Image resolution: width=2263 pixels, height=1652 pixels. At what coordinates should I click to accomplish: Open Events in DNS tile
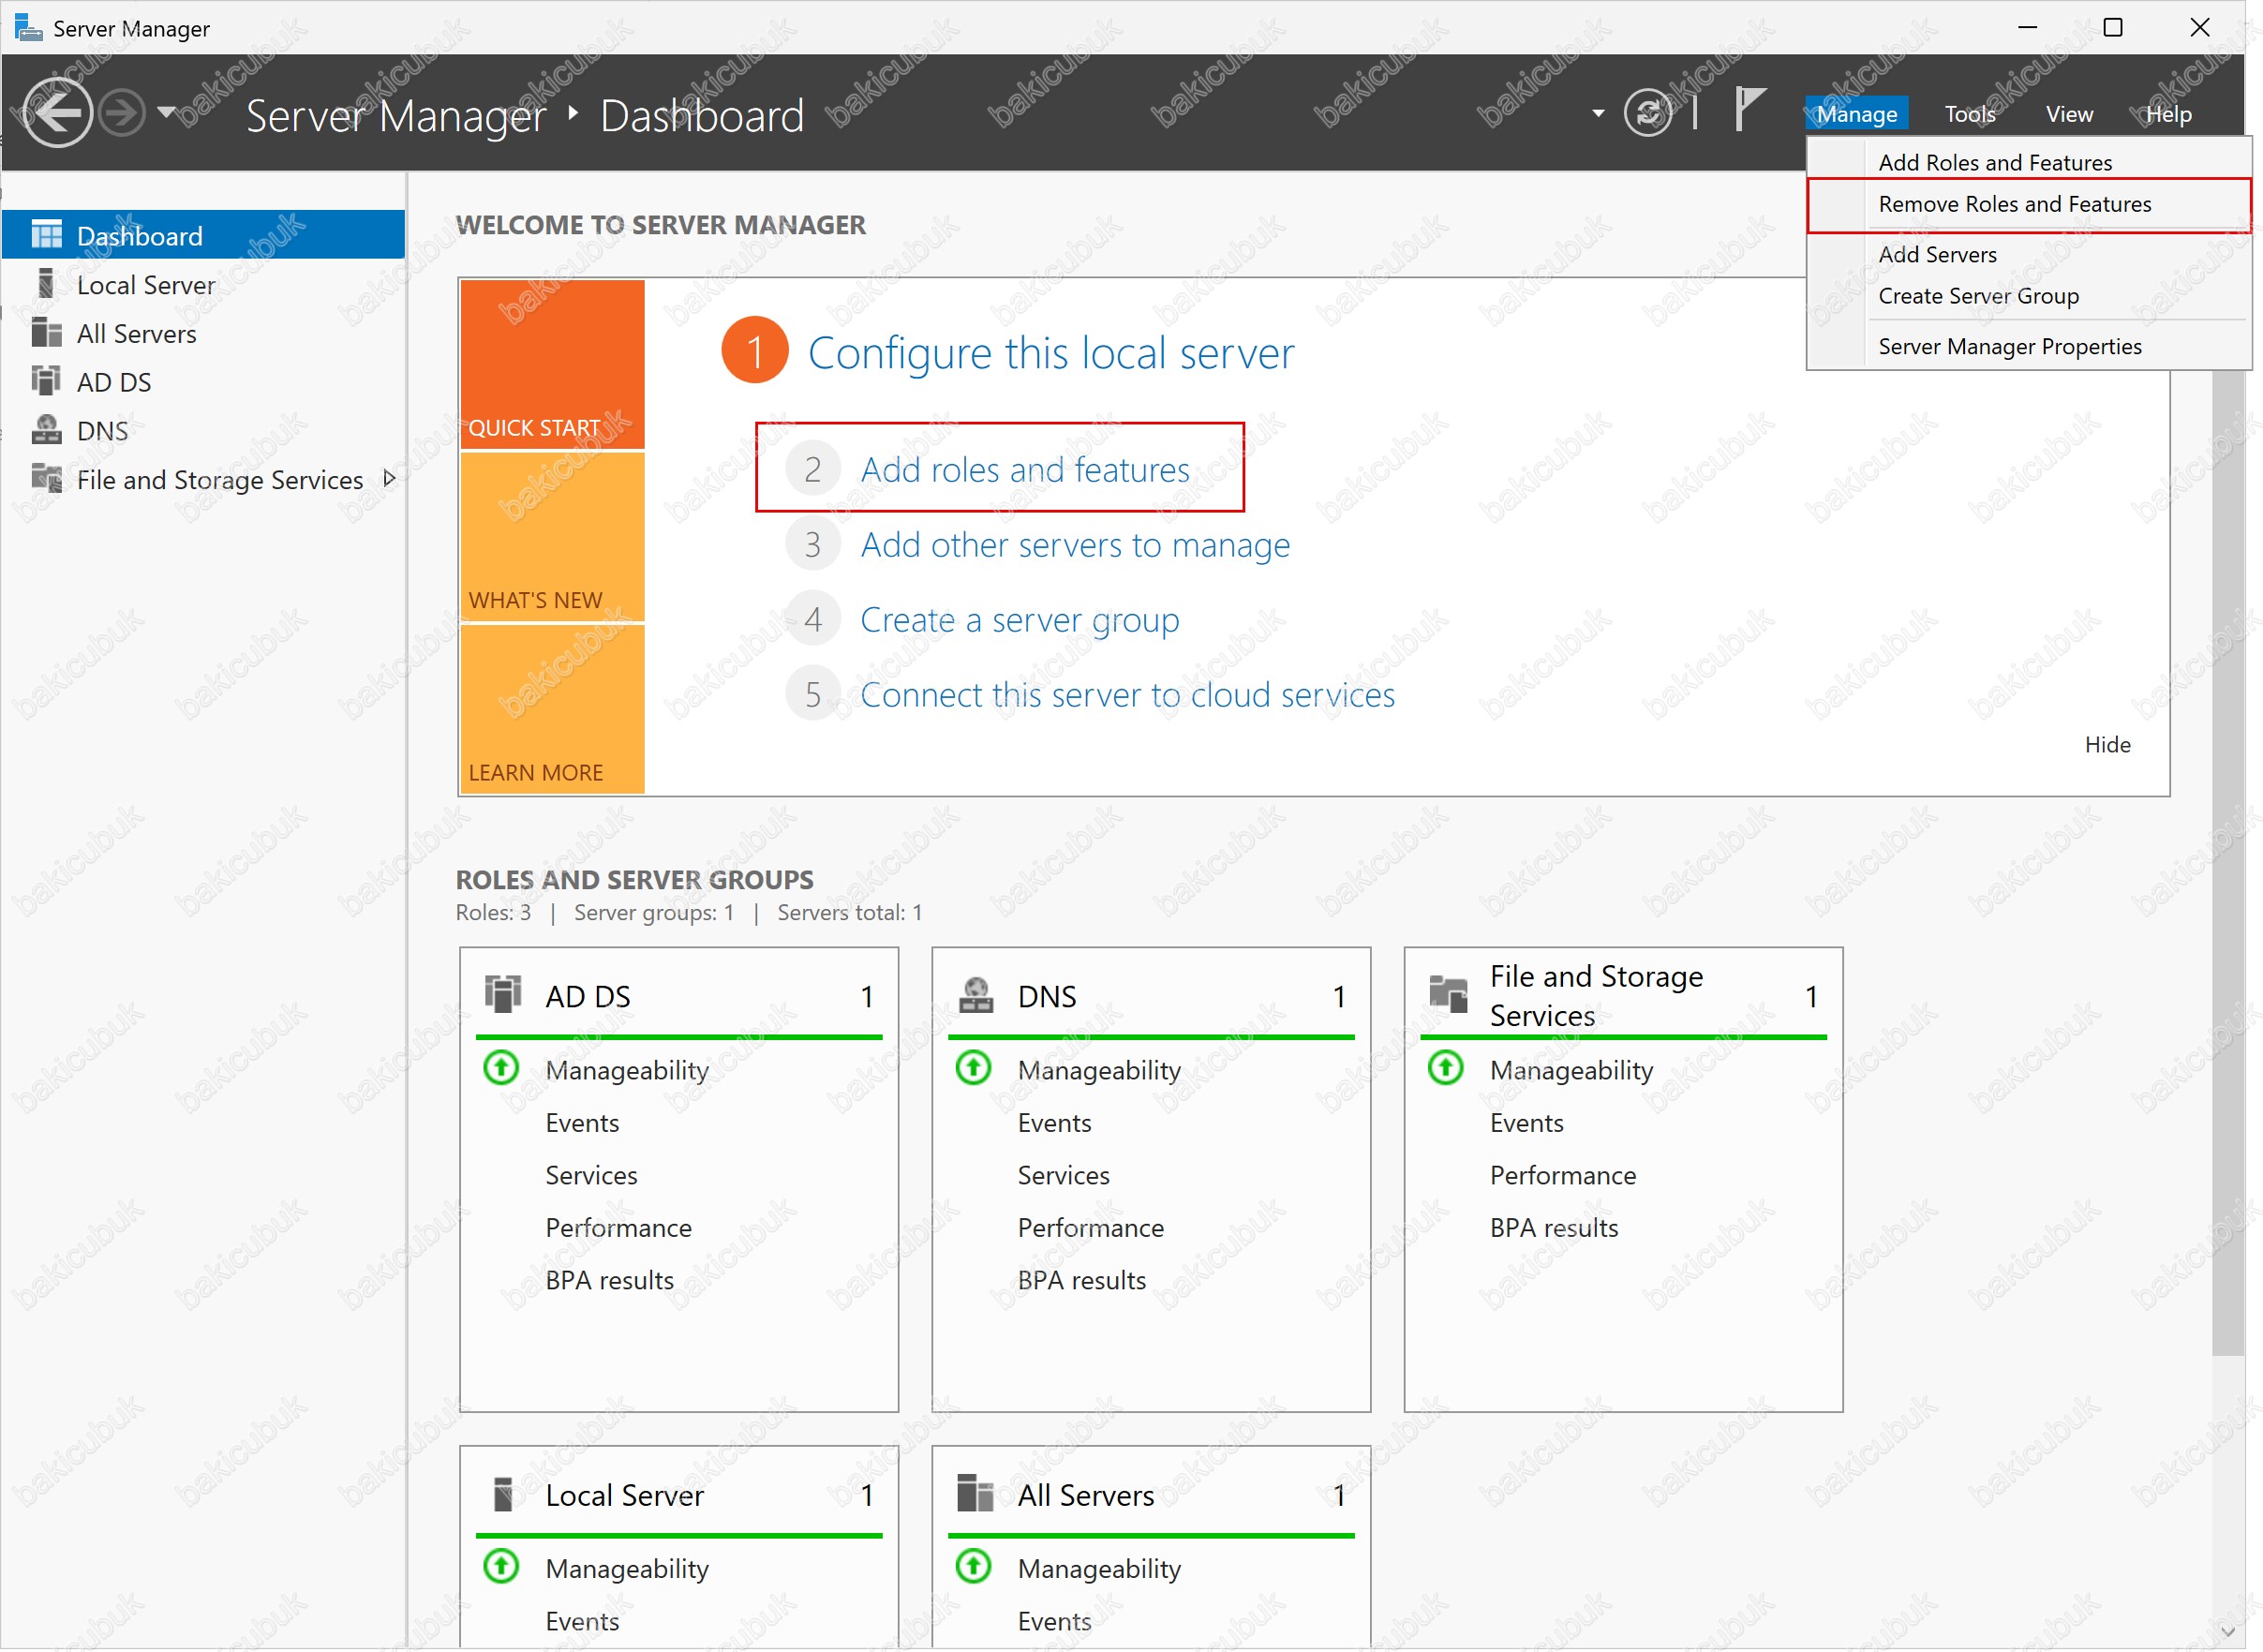[1054, 1123]
